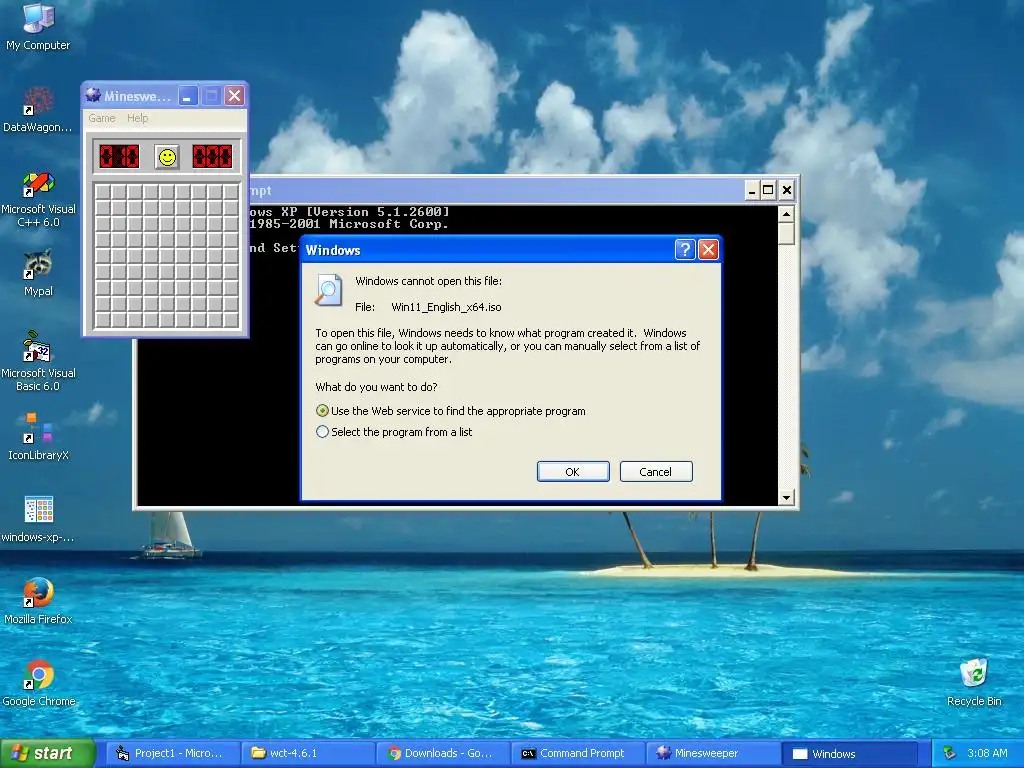Switch to Downloads - Google Chrome taskbar item
Screen dimensions: 1024x768
point(444,753)
